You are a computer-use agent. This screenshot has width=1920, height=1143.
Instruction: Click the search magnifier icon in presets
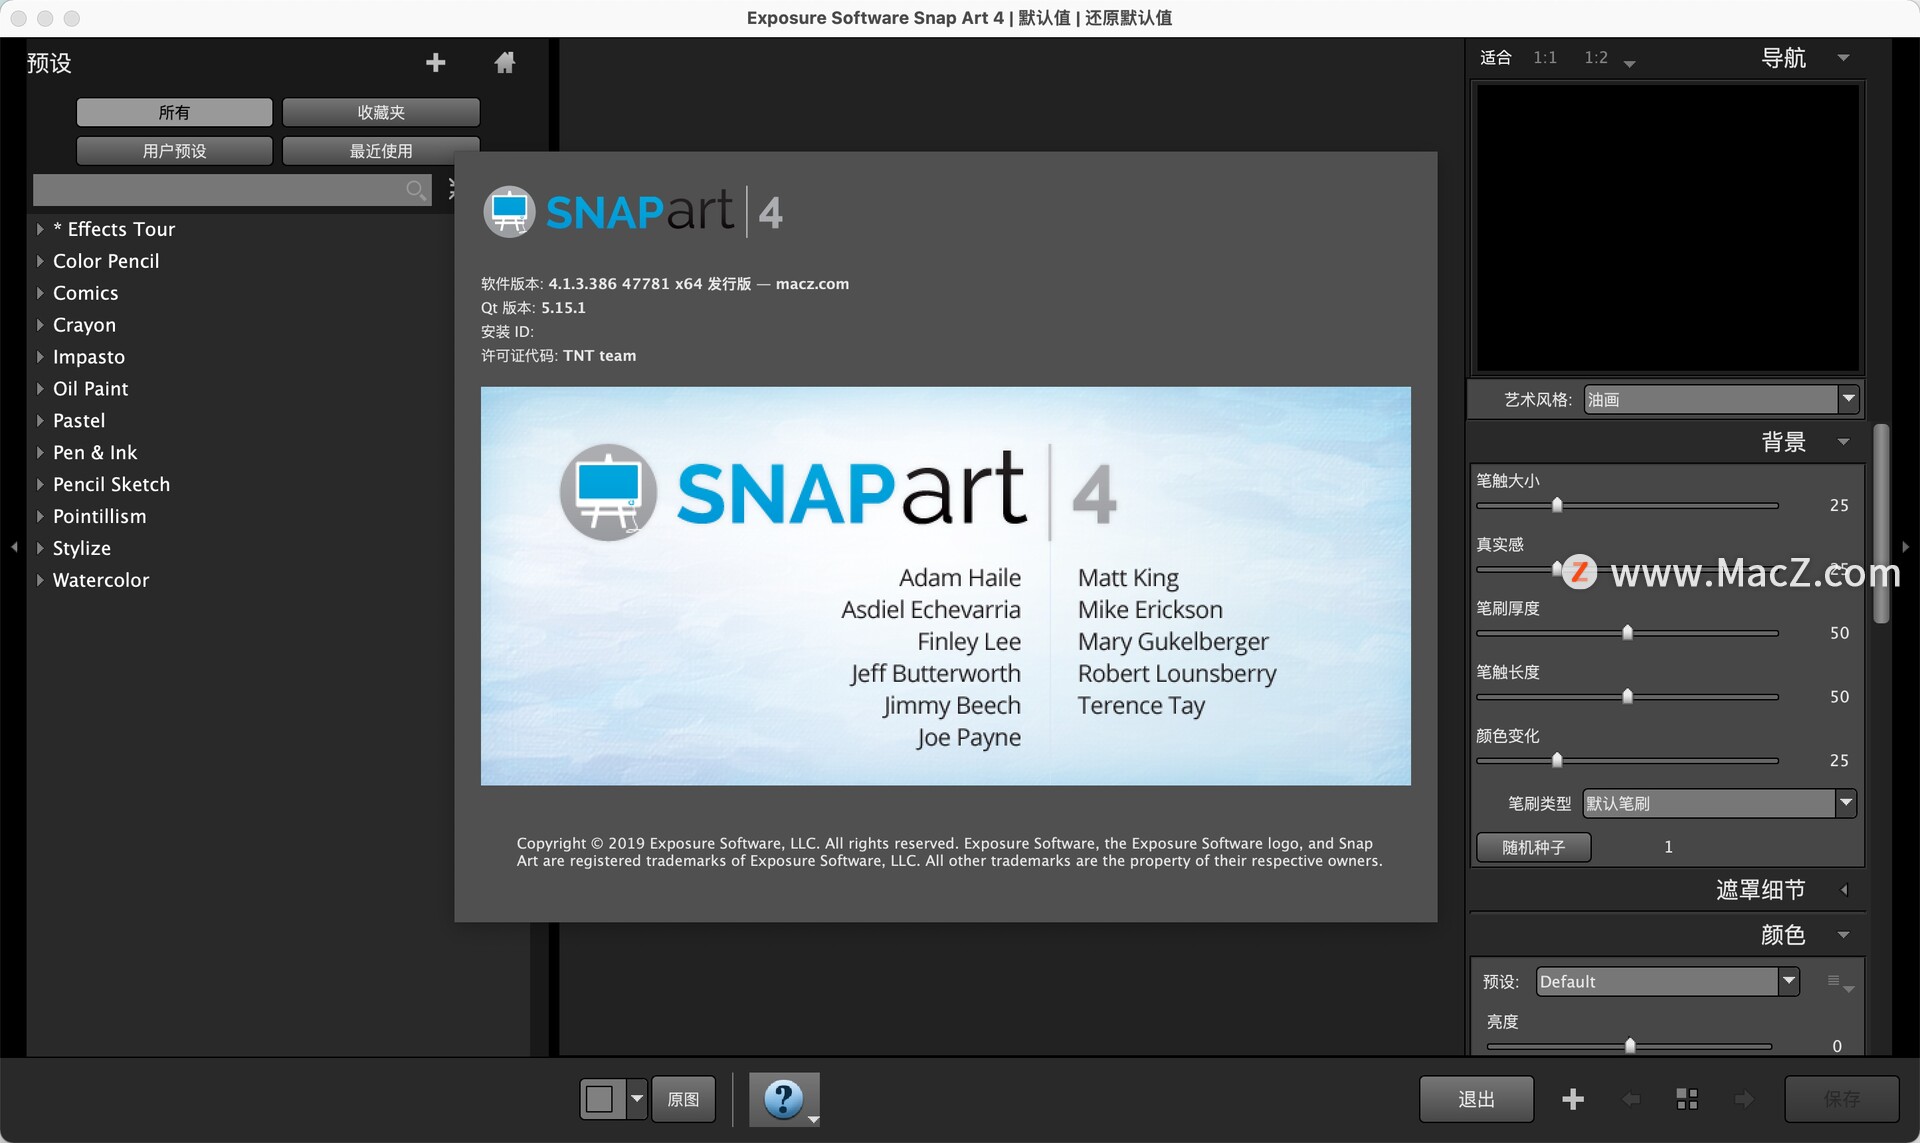pos(415,190)
